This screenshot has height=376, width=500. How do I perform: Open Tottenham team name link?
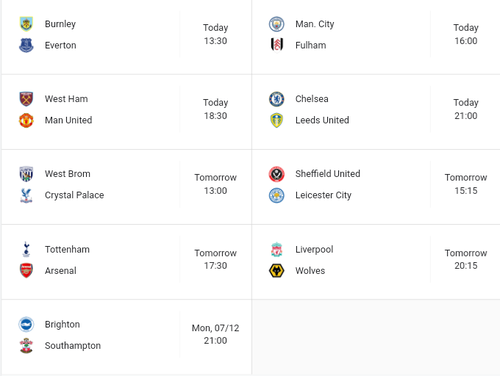[67, 249]
